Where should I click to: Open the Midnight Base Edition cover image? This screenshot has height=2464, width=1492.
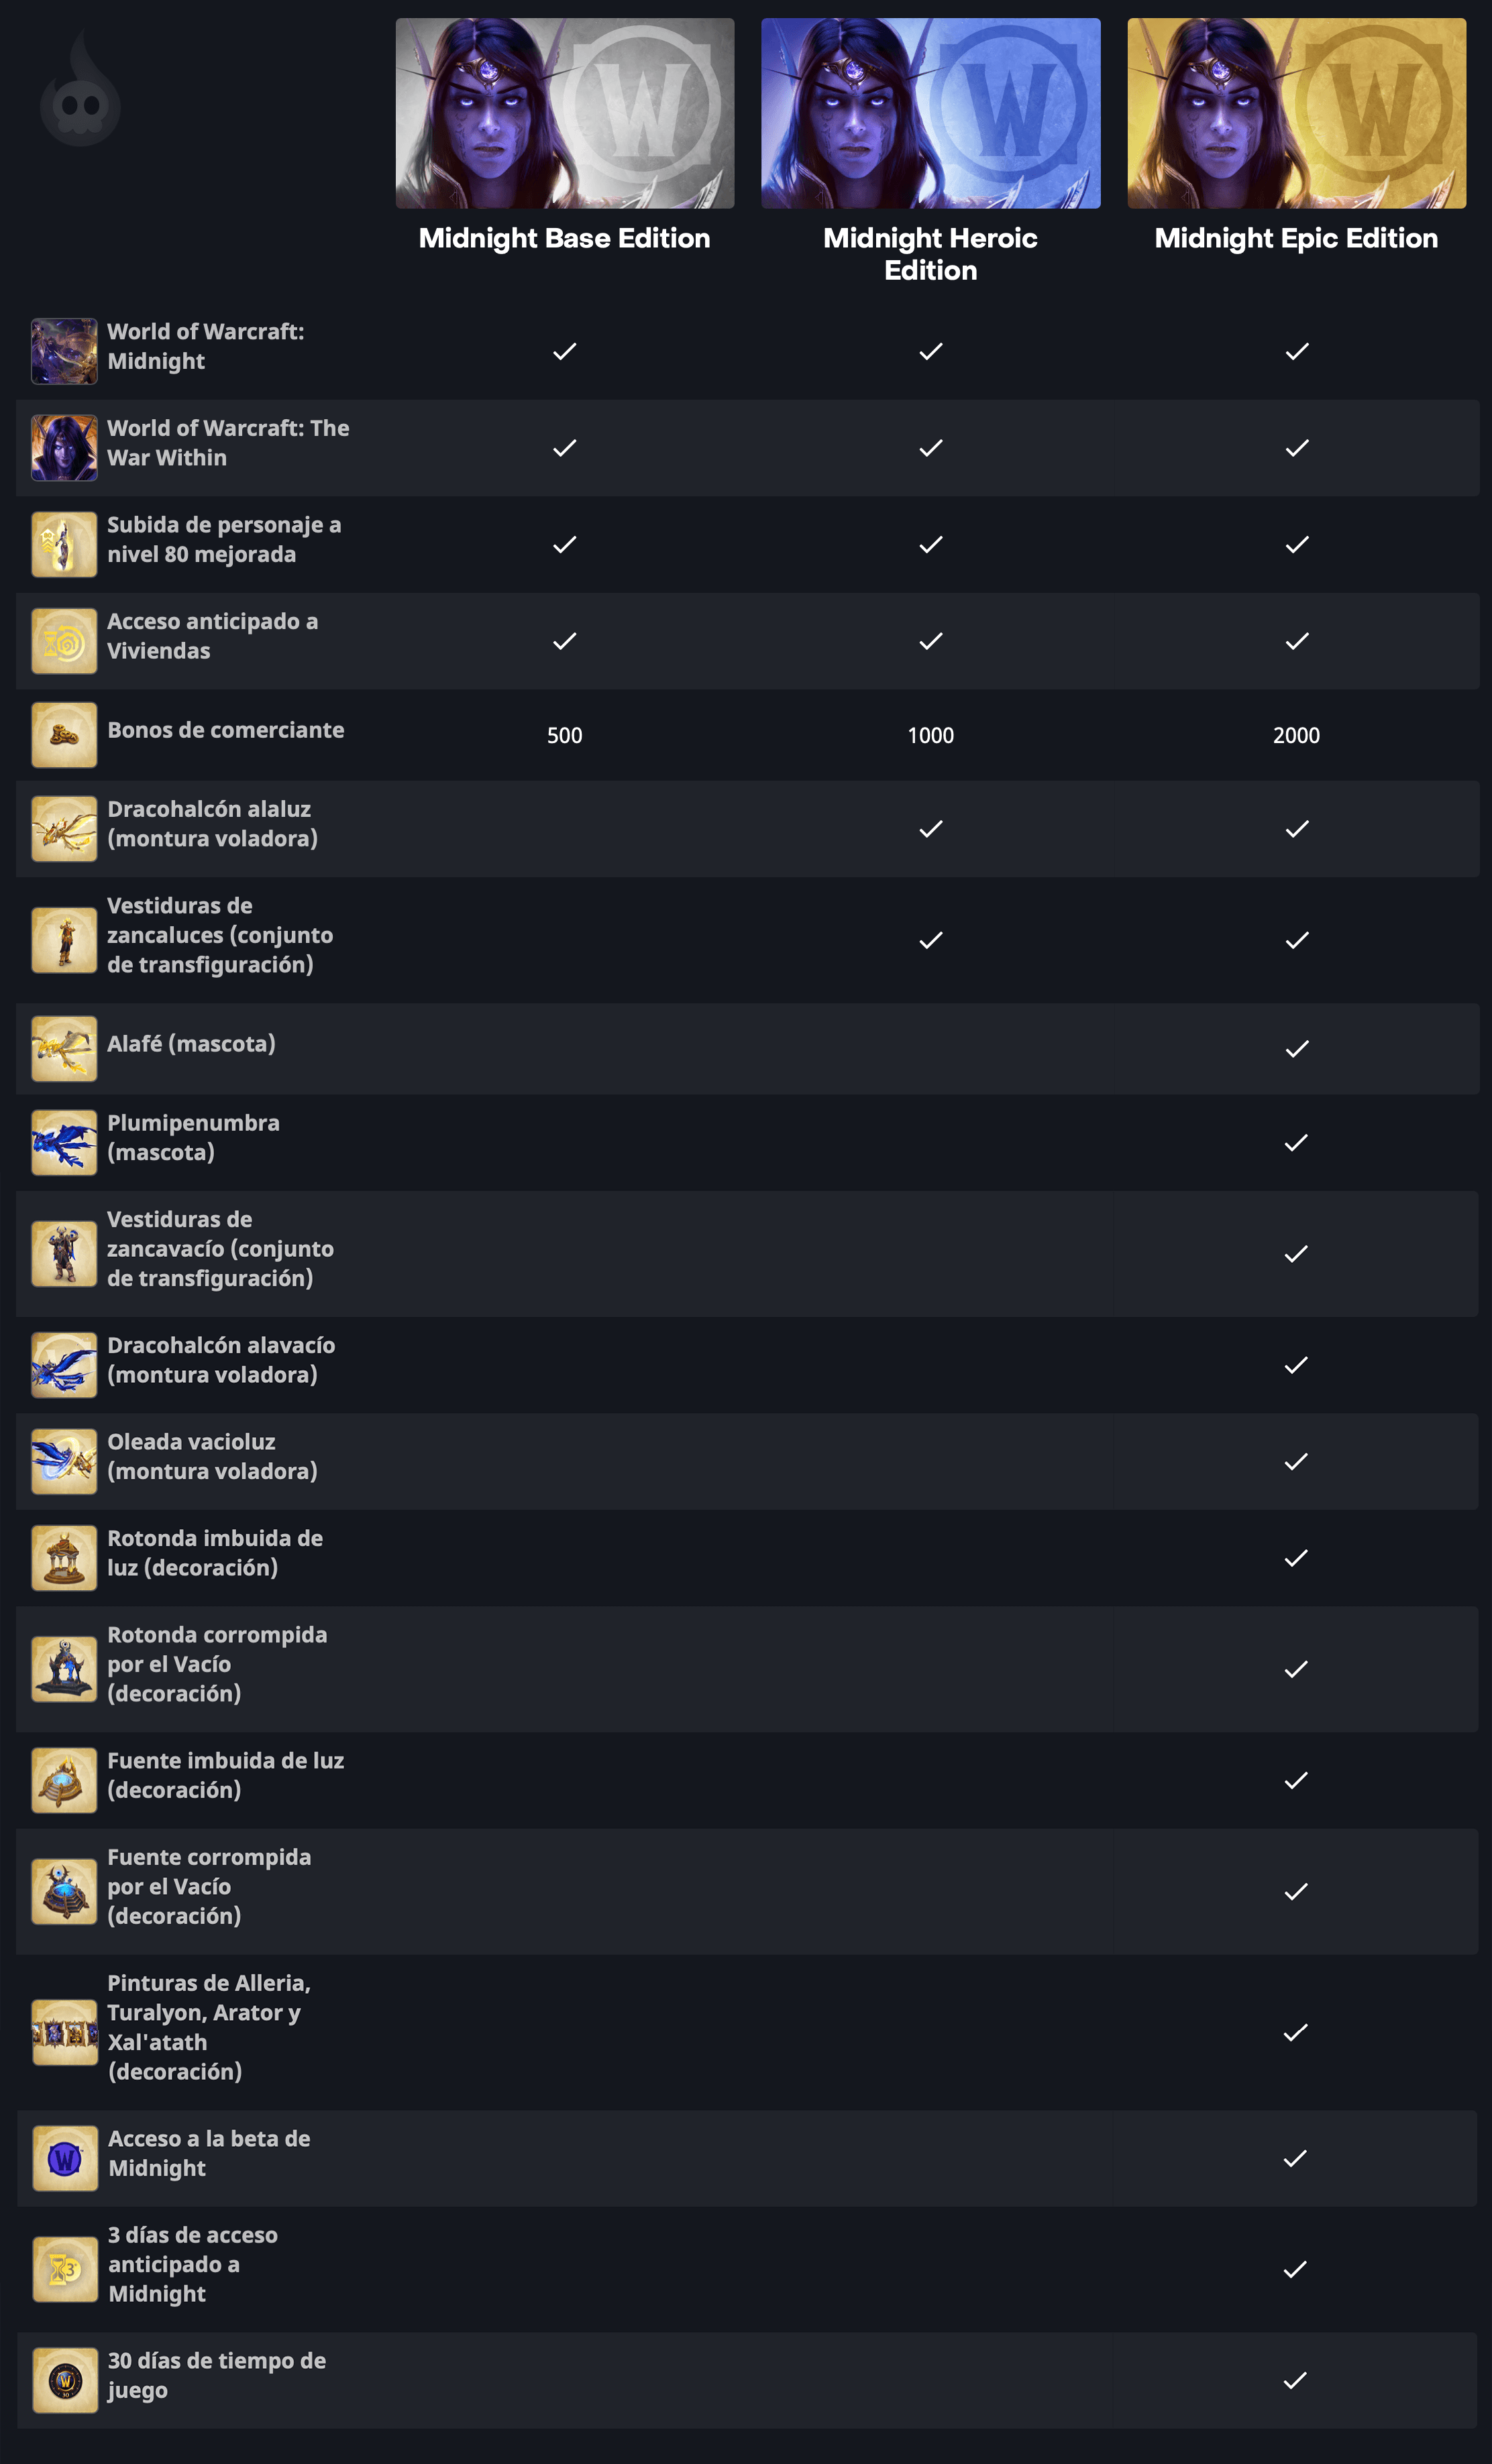point(565,113)
